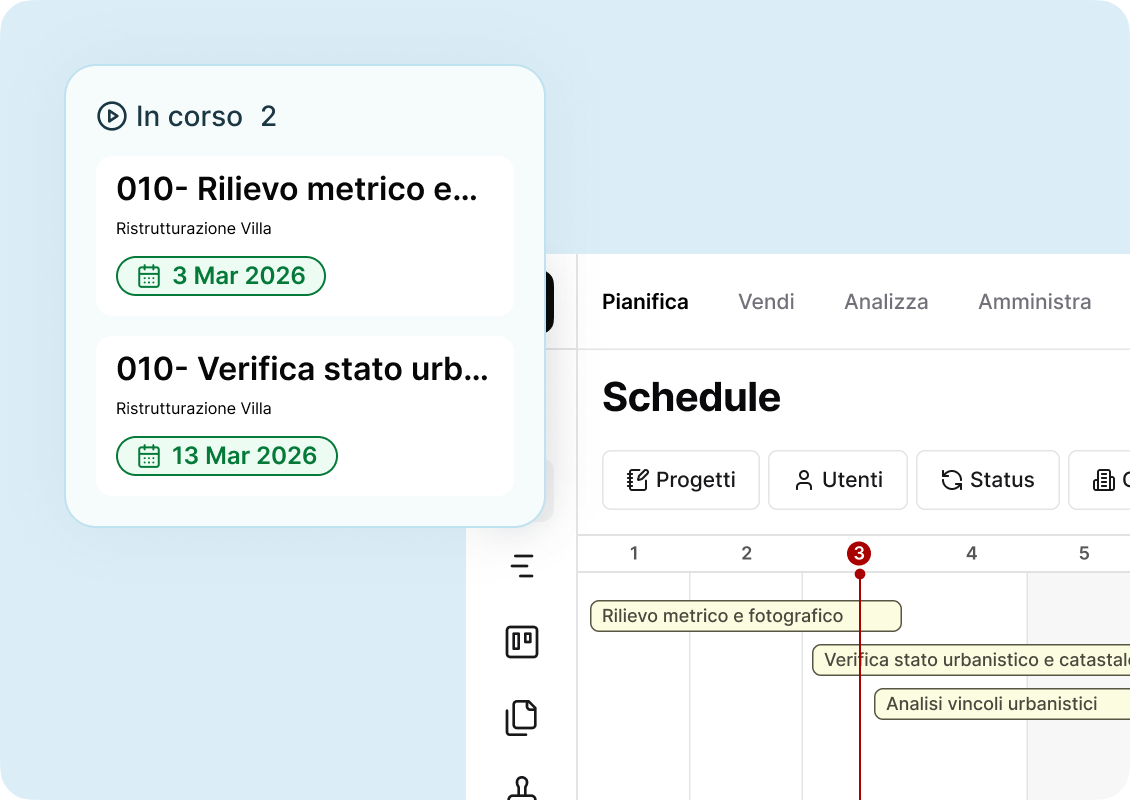Open the Analizza tab
This screenshot has width=1130, height=800.
(x=886, y=301)
